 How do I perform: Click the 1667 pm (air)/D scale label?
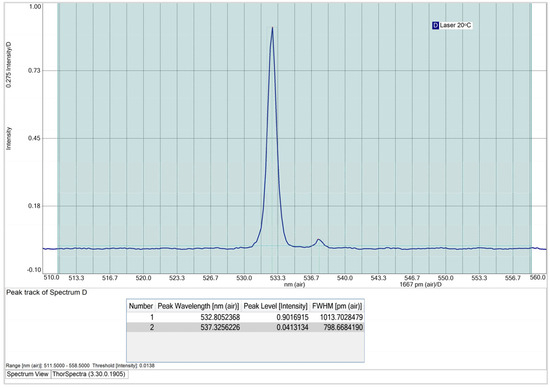pos(420,285)
